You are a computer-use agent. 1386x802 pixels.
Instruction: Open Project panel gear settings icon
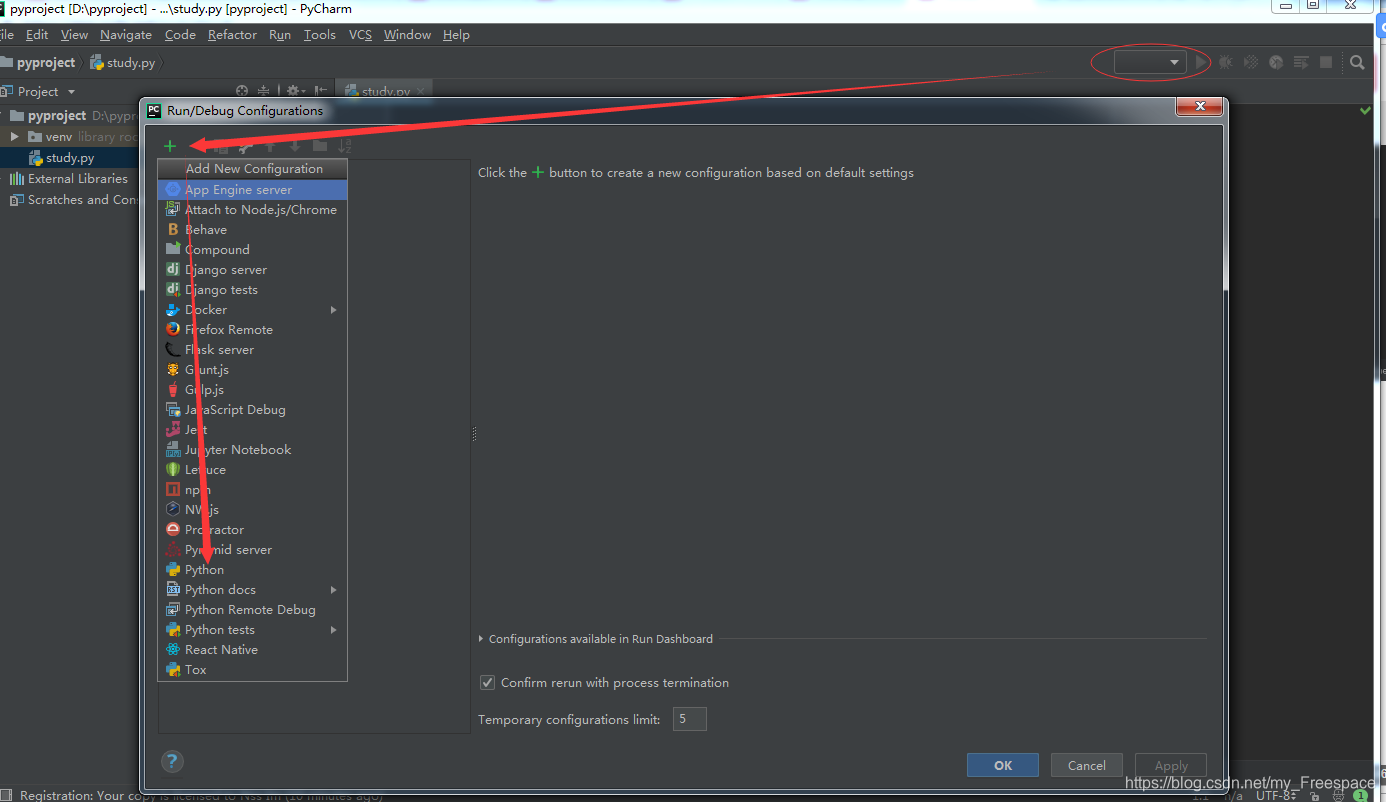click(294, 91)
